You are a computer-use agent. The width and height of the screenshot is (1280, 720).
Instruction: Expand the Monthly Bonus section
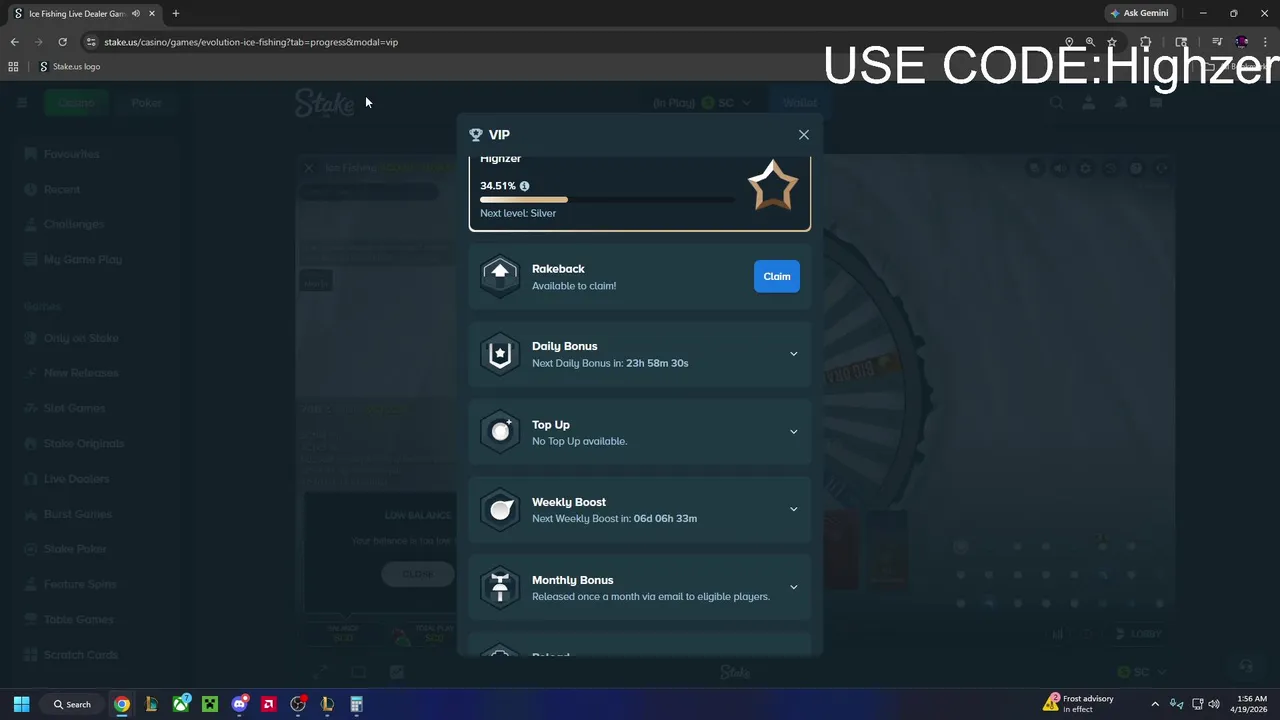coord(794,587)
